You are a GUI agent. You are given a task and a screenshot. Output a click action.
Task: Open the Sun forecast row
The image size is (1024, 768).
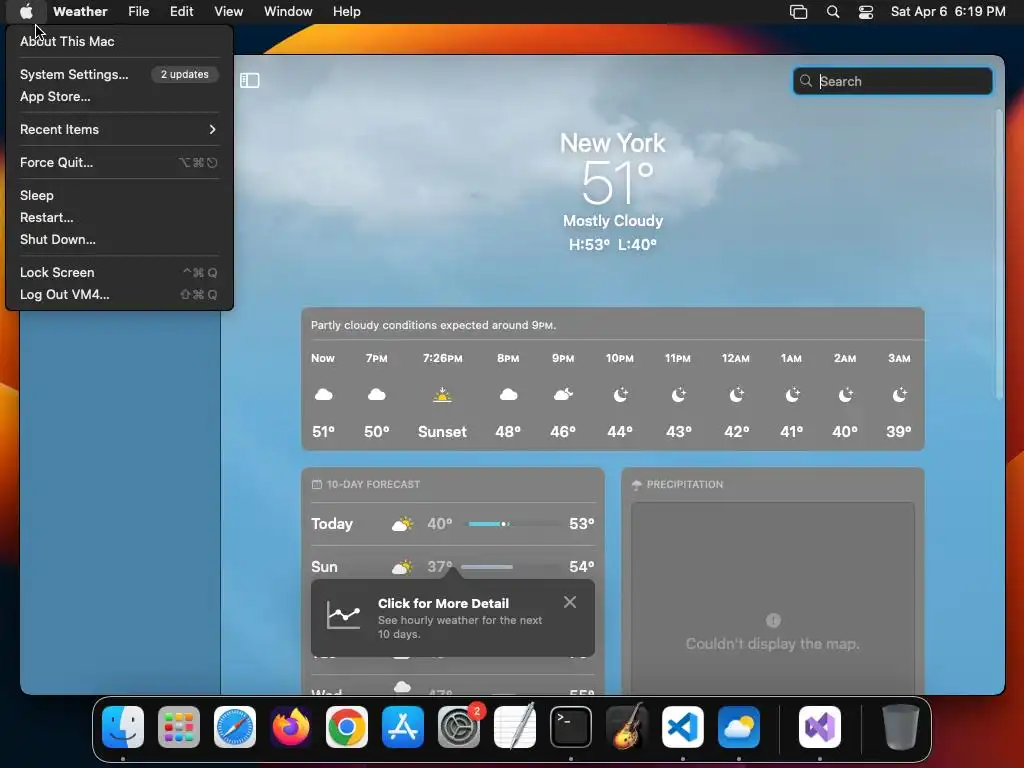(453, 566)
